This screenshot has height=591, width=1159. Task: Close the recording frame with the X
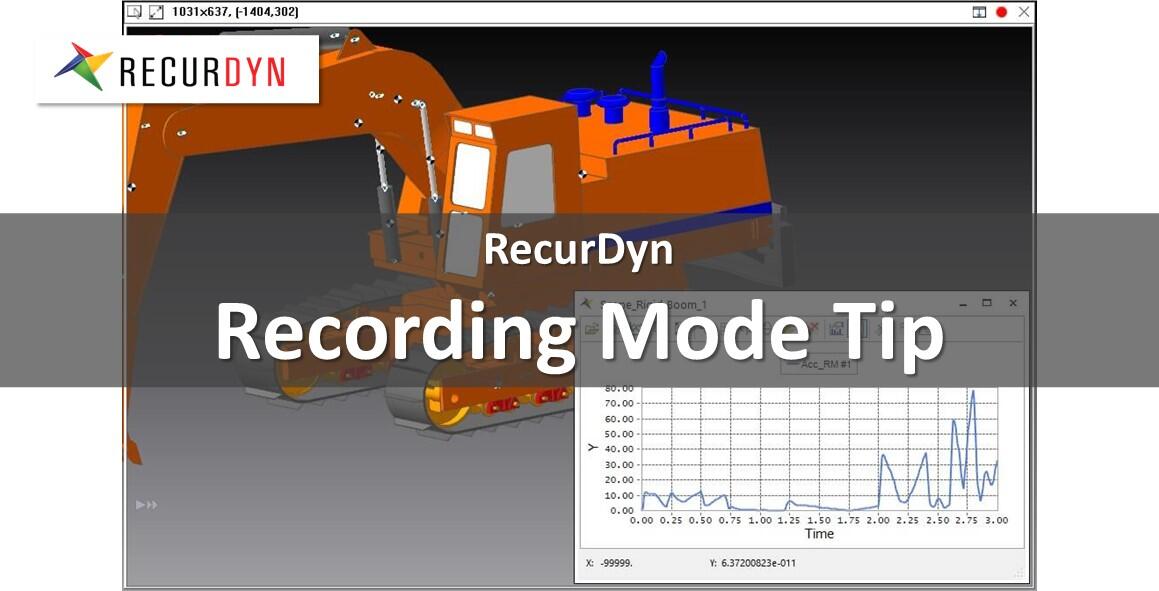pos(1023,12)
